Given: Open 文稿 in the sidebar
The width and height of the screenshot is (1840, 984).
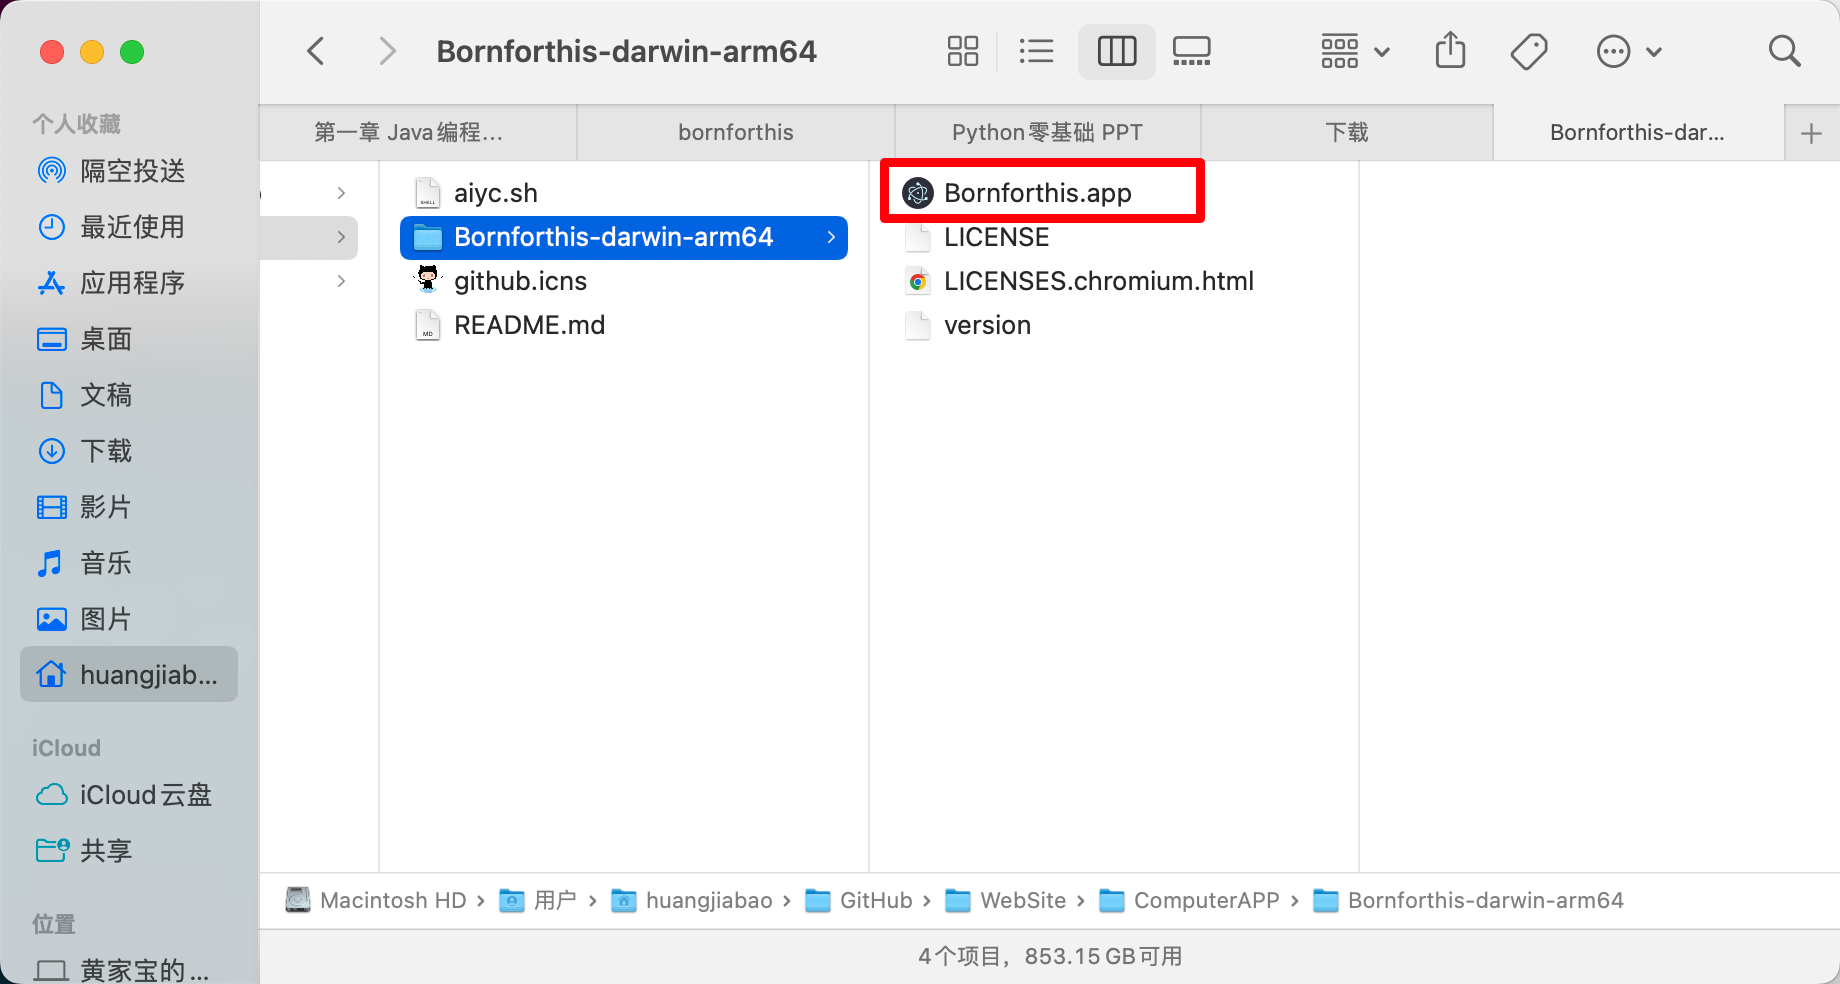Looking at the screenshot, I should pyautogui.click(x=129, y=395).
